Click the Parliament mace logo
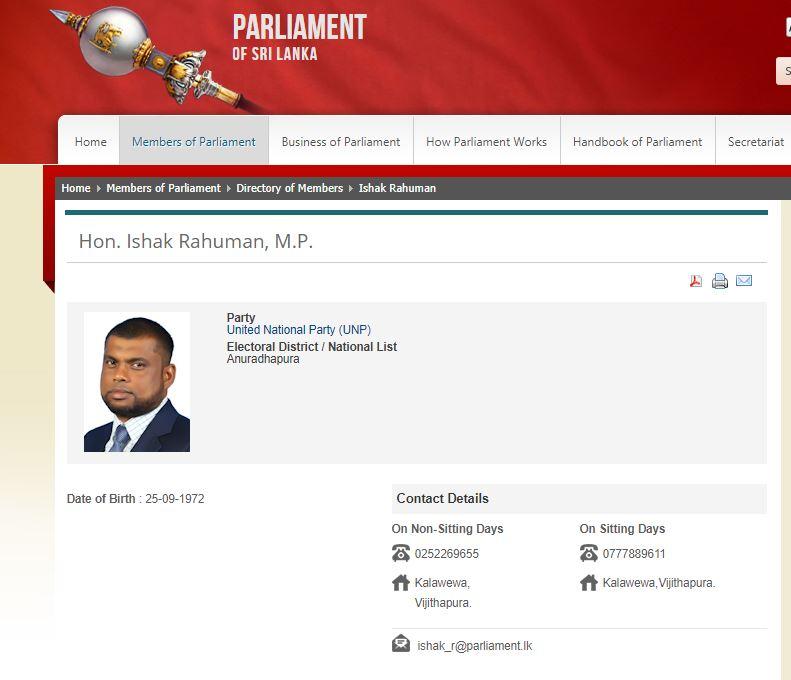Viewport: 791px width, 680px height. tap(151, 56)
